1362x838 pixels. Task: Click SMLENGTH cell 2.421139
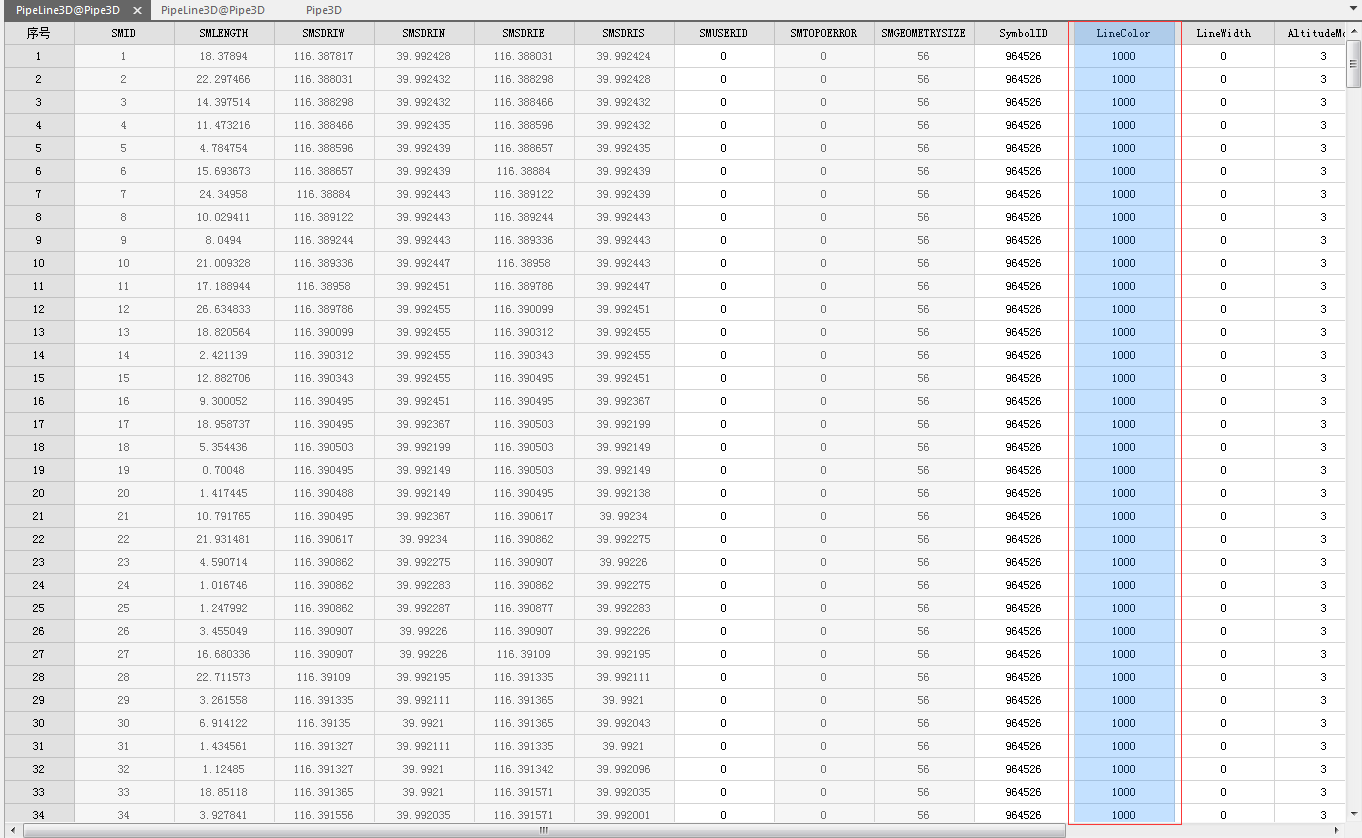pos(224,355)
